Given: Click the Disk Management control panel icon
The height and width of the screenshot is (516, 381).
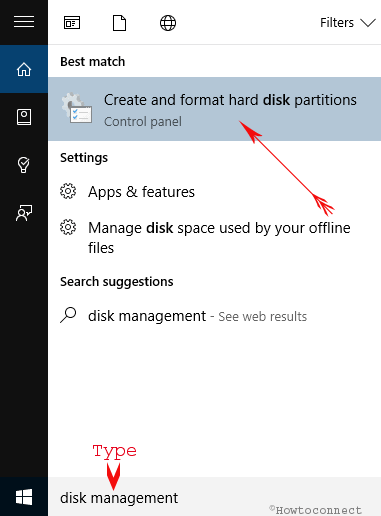Looking at the screenshot, I should (x=77, y=108).
